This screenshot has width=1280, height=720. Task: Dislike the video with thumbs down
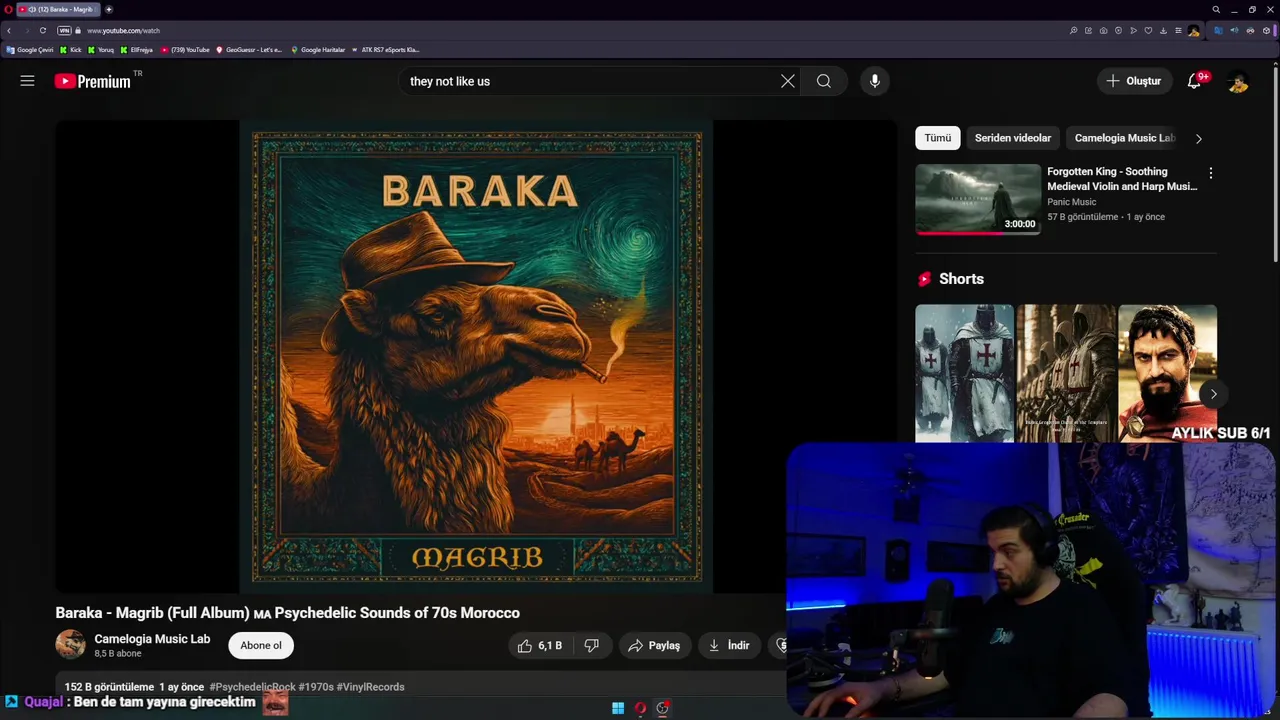[592, 646]
